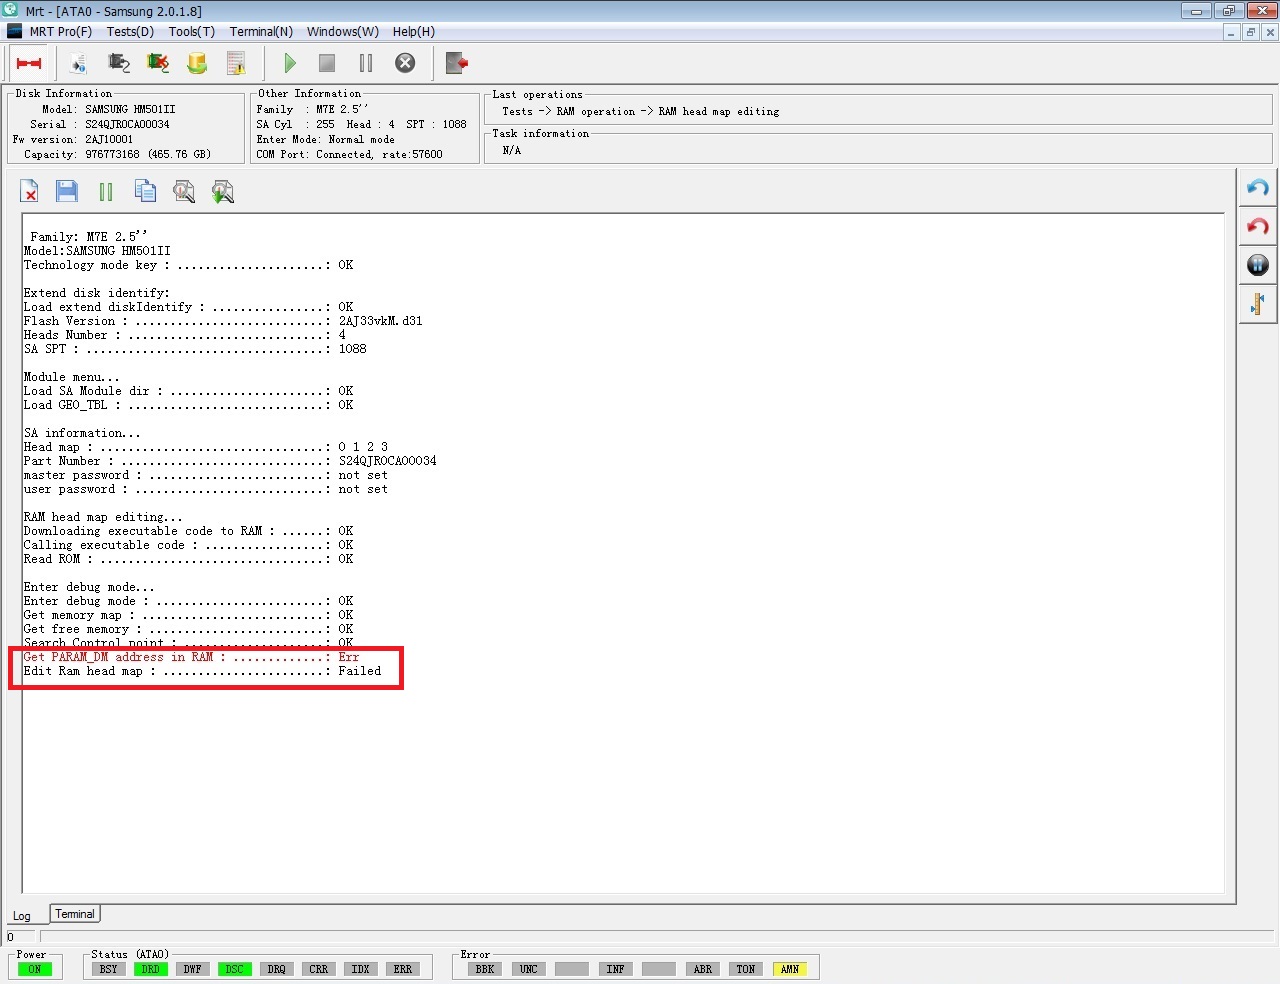Save the log using the blue floppy icon
1280x984 pixels.
click(67, 190)
